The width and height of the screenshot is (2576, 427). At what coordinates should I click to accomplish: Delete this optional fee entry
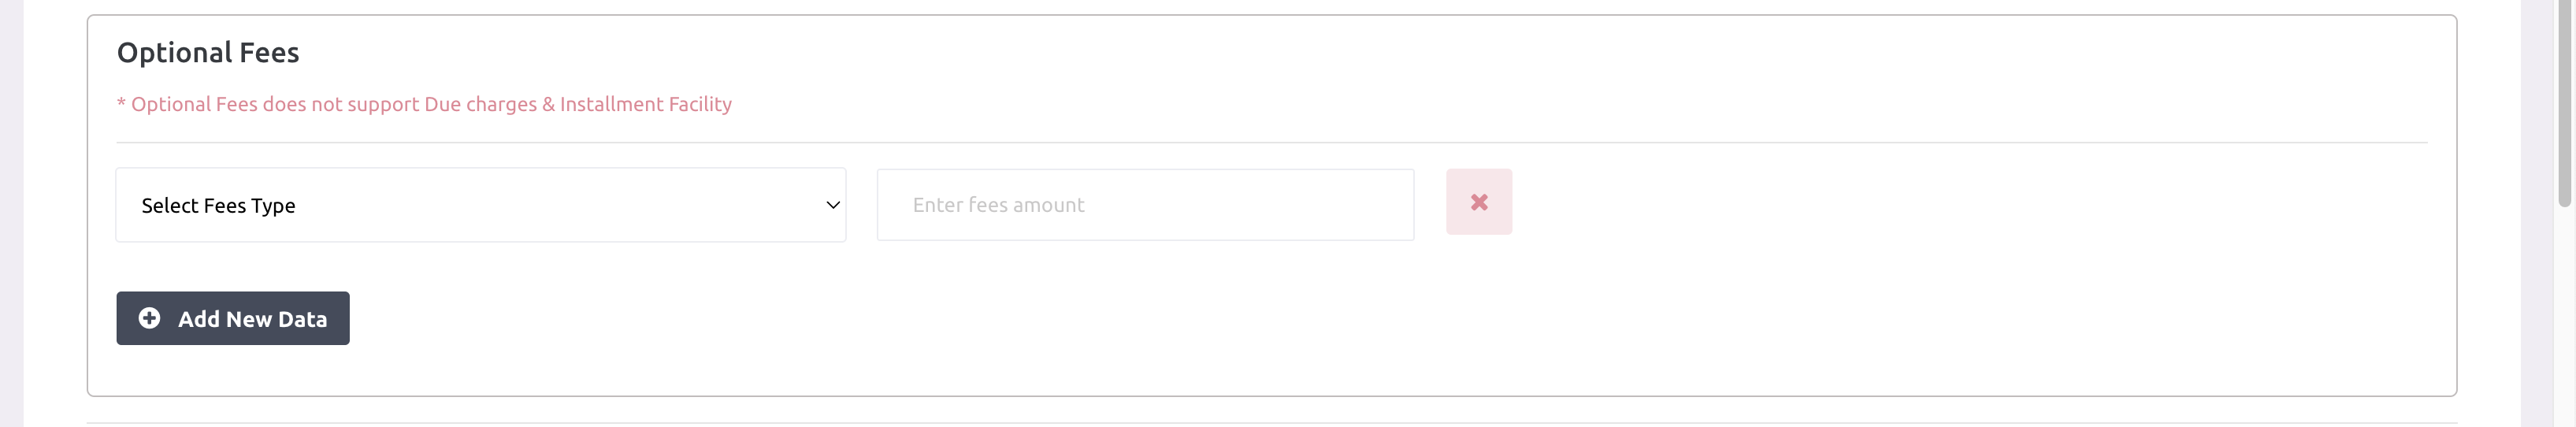pyautogui.click(x=1478, y=202)
